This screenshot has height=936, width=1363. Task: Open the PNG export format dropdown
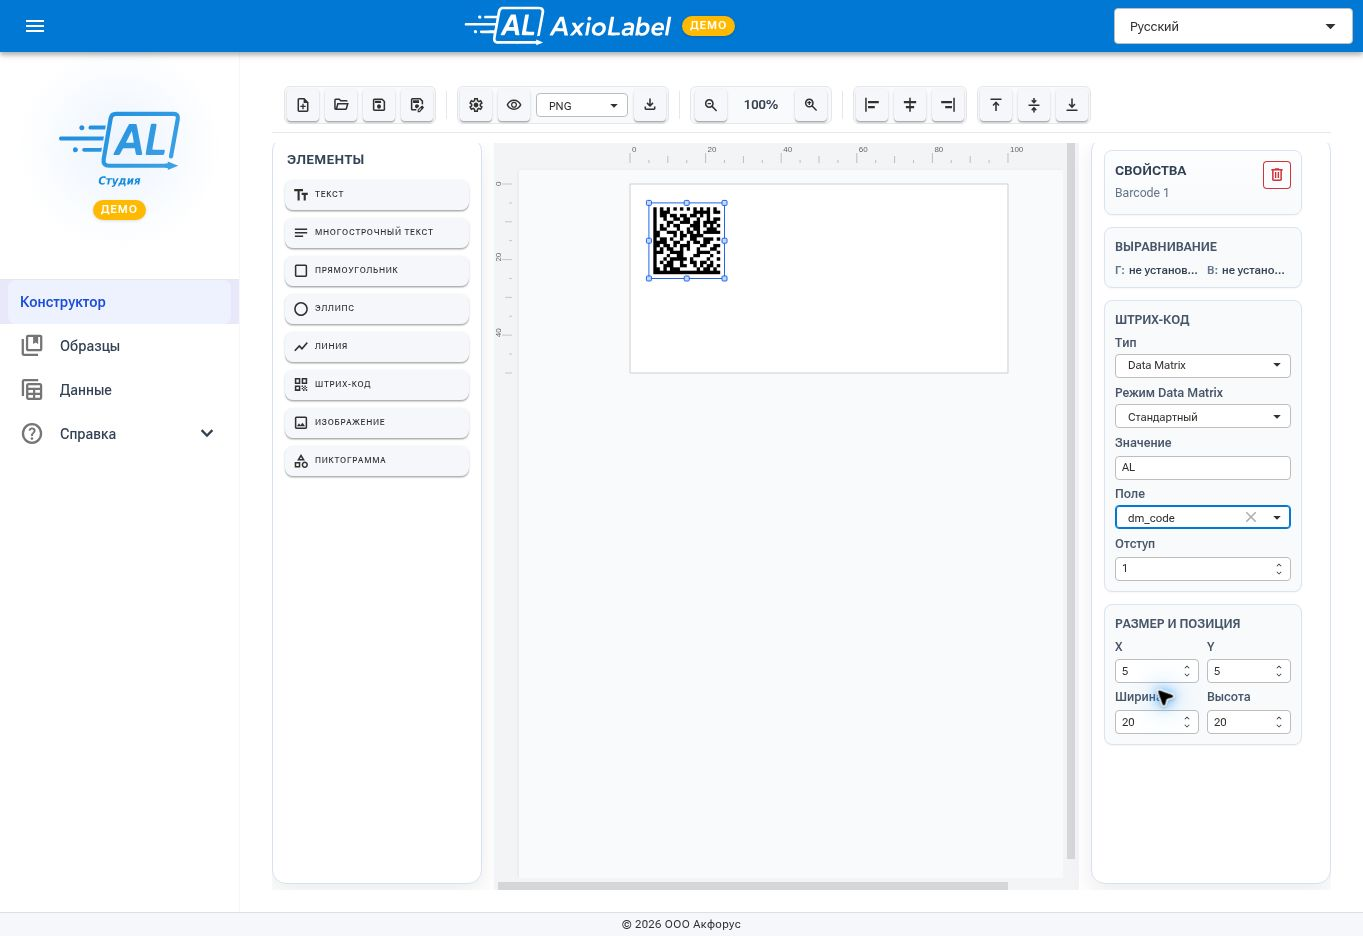582,105
